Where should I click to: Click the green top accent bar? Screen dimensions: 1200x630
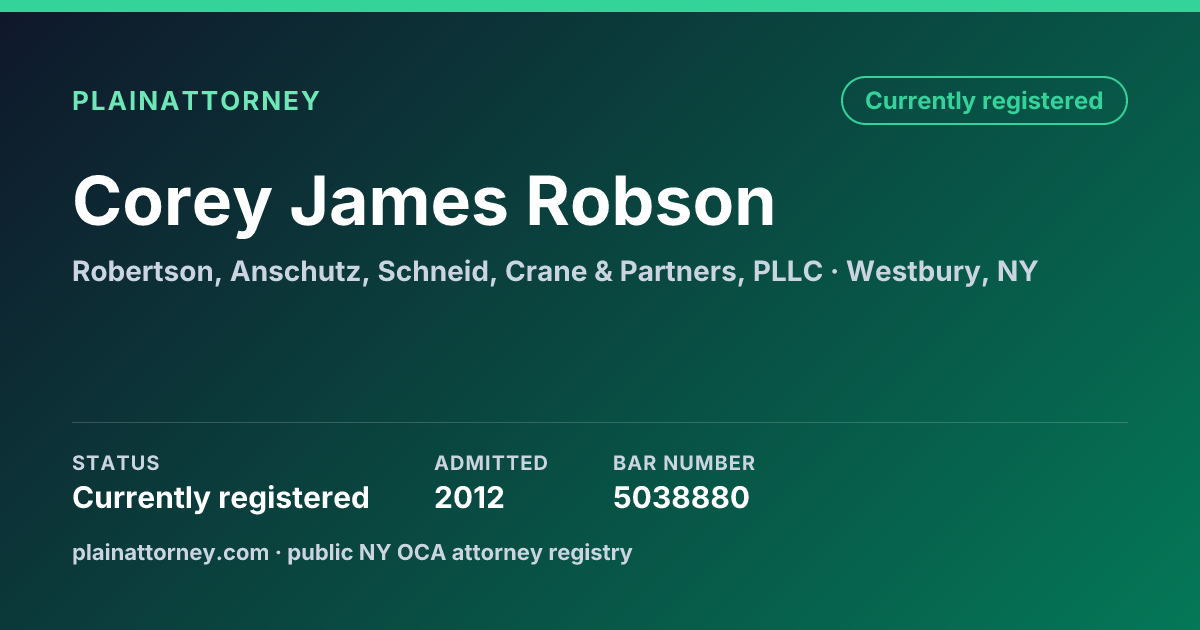coord(600,6)
